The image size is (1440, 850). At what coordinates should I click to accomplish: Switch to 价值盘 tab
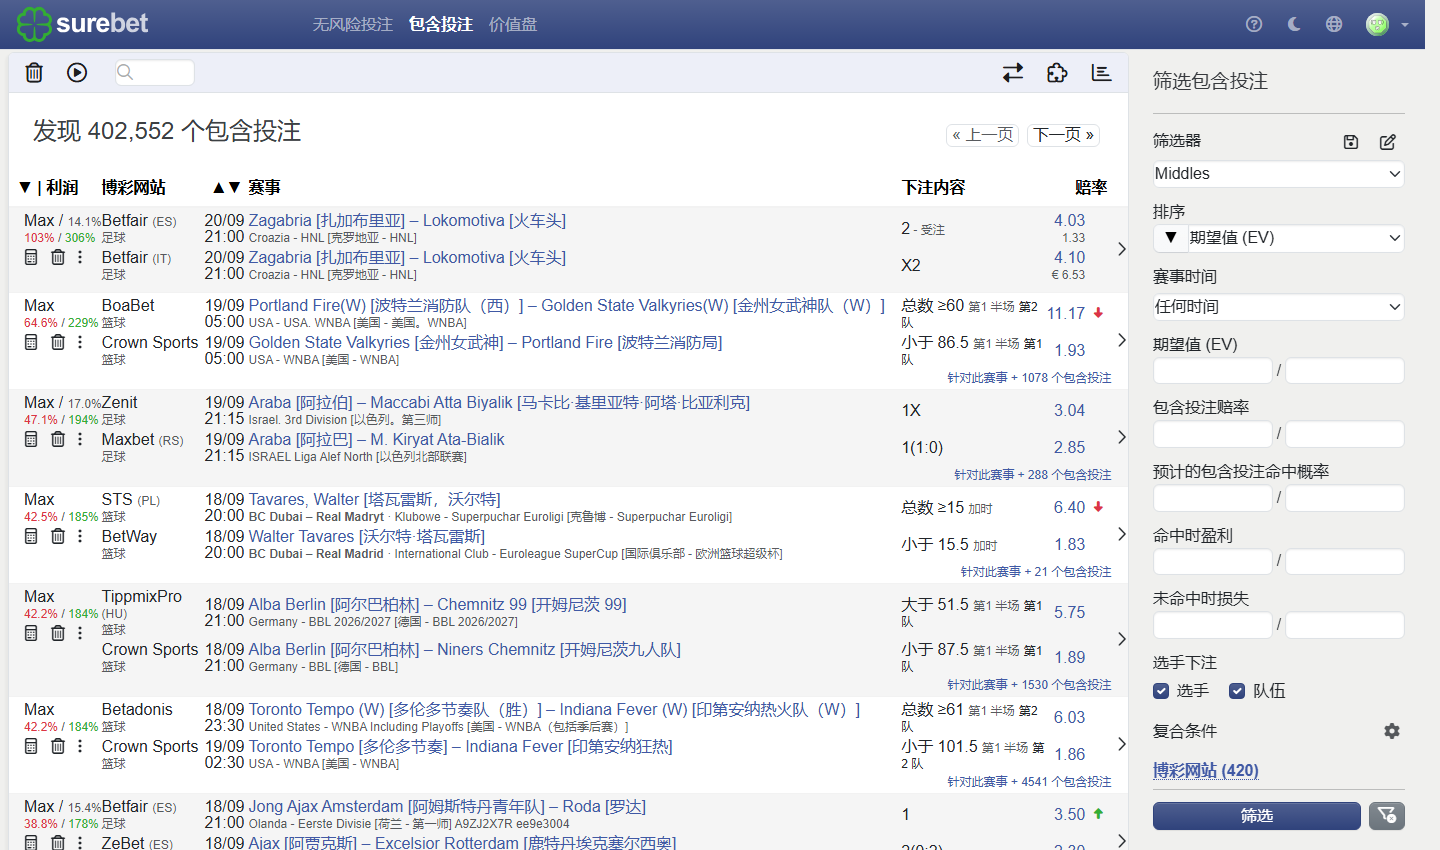coord(513,24)
